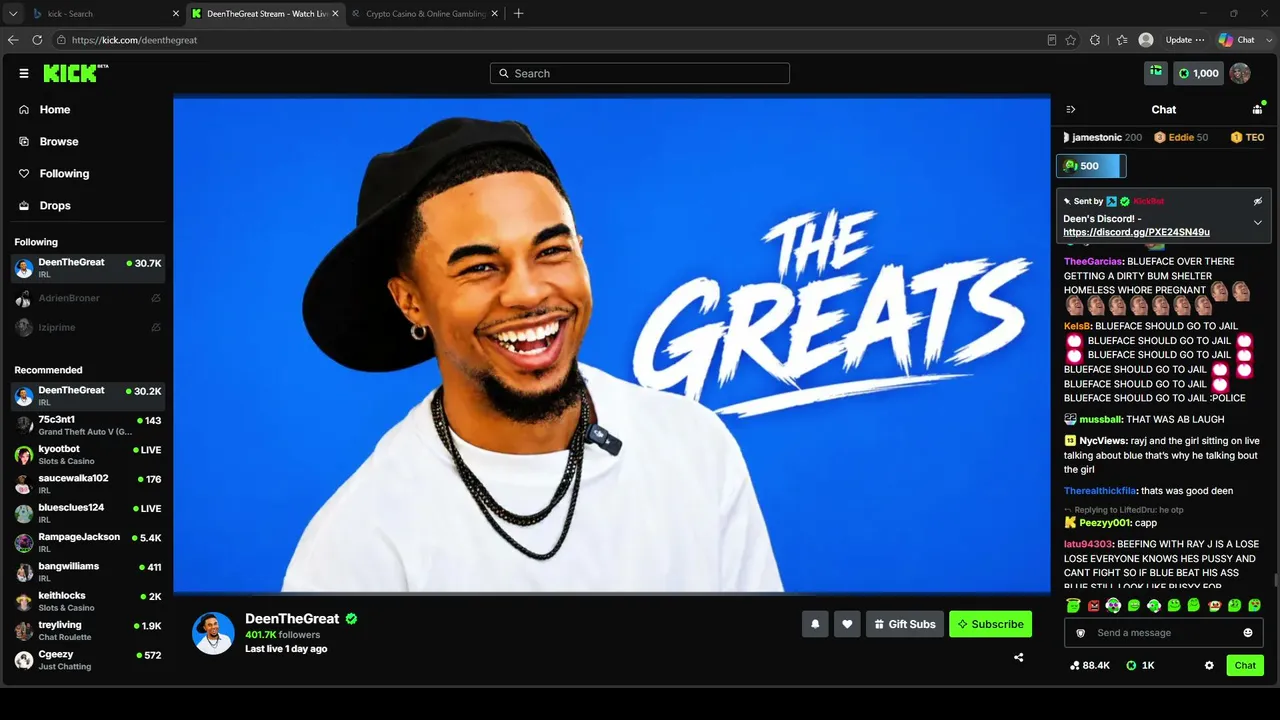Open recommended channel saucewalka102
The image size is (1280, 720).
point(88,484)
